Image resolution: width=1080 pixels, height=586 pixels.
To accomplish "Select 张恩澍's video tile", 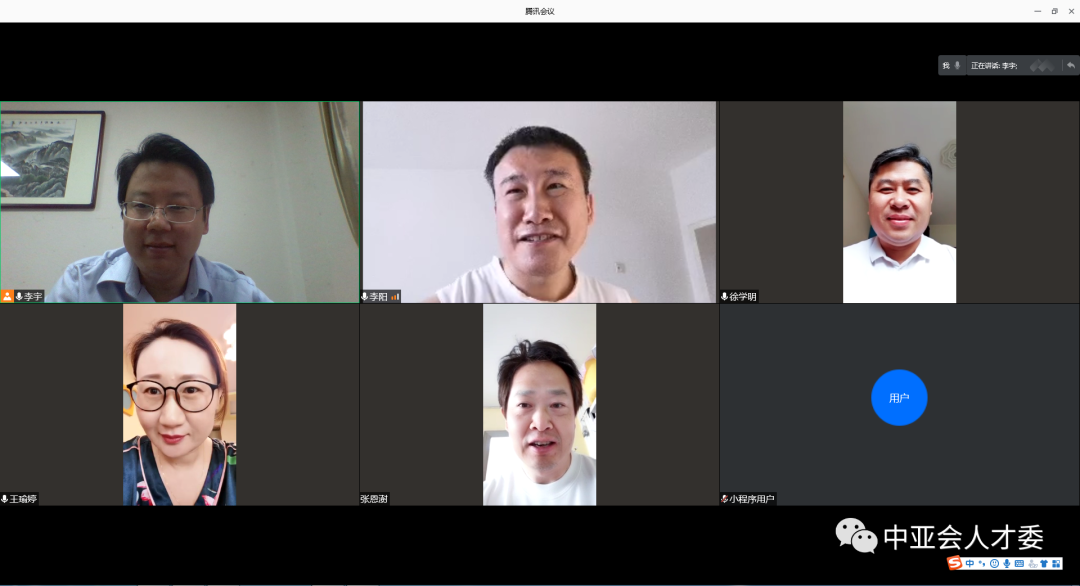I will pyautogui.click(x=539, y=404).
